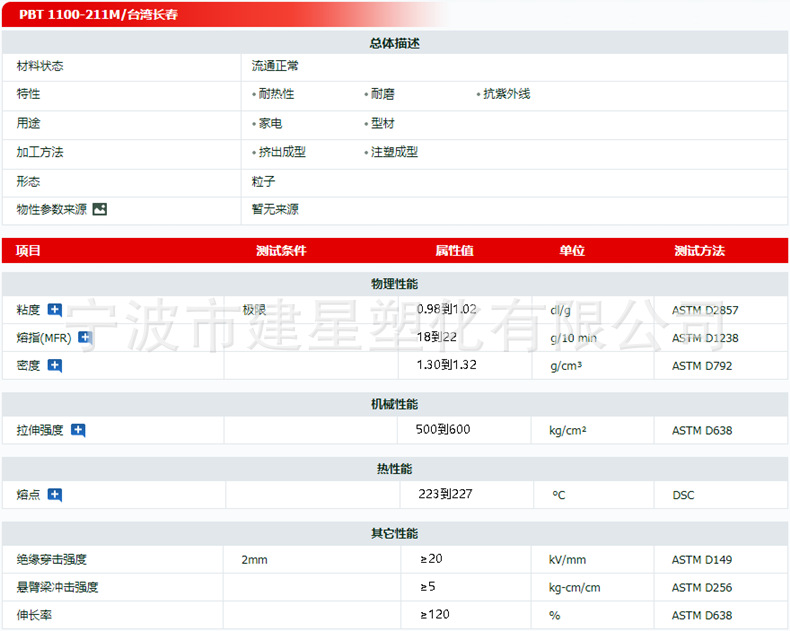Click the DSC test method cell
The height and width of the screenshot is (631, 790).
(x=683, y=495)
